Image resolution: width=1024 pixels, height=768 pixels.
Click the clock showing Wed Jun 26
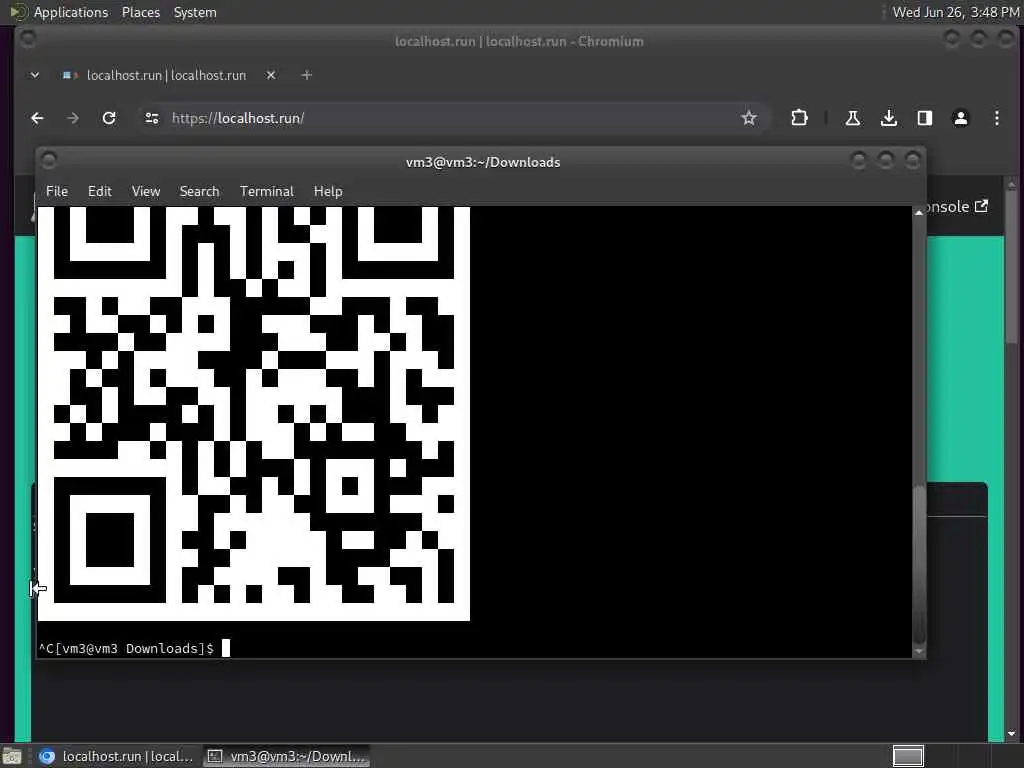(x=955, y=12)
